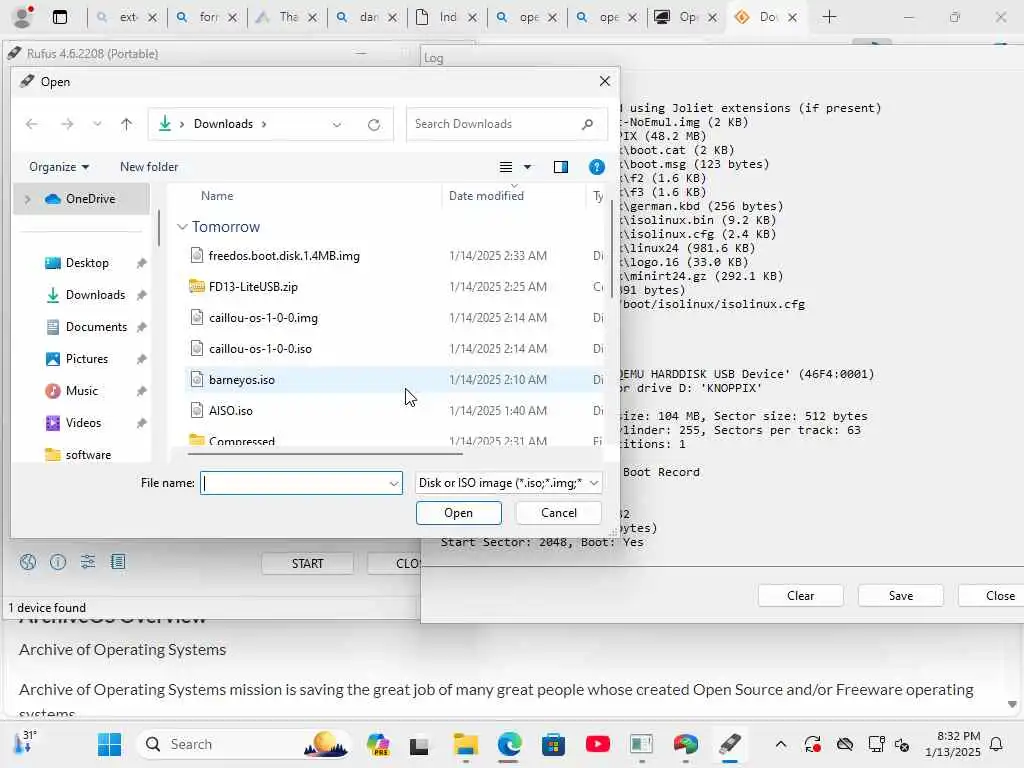The image size is (1024, 768).
Task: Click the Rufus language globe icon
Action: 27,562
